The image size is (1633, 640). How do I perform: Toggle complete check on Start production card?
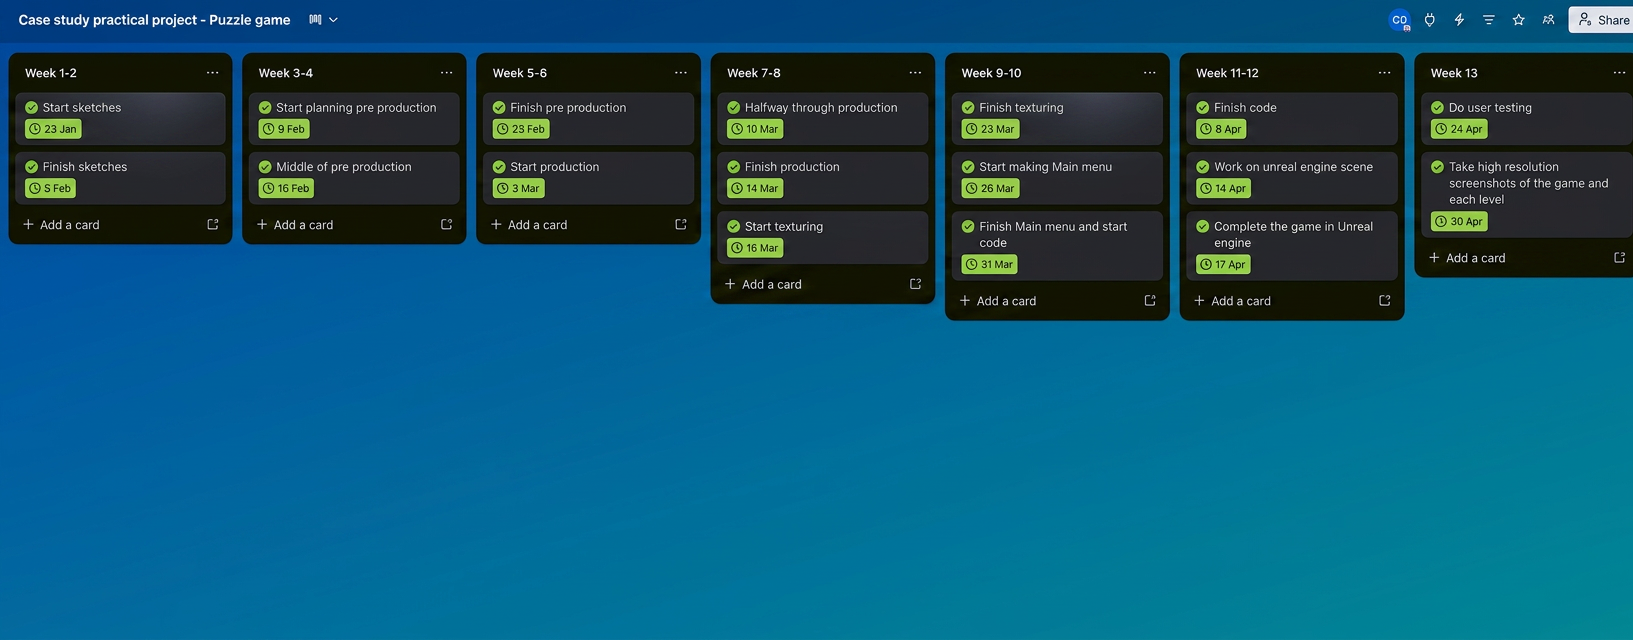(499, 167)
